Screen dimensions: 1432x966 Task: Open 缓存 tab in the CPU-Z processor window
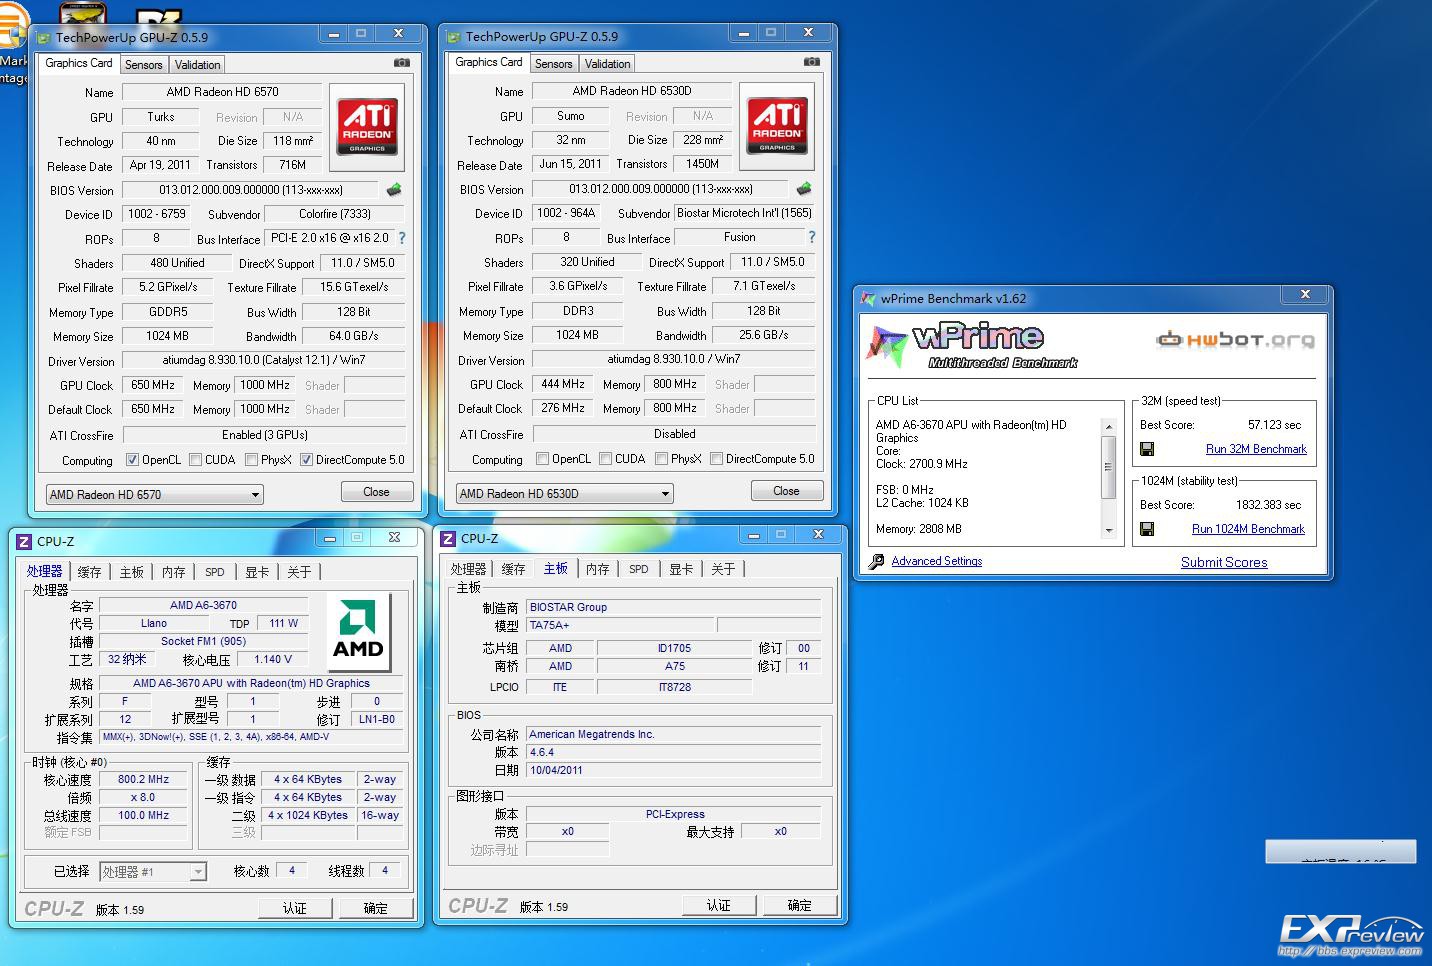pos(89,572)
